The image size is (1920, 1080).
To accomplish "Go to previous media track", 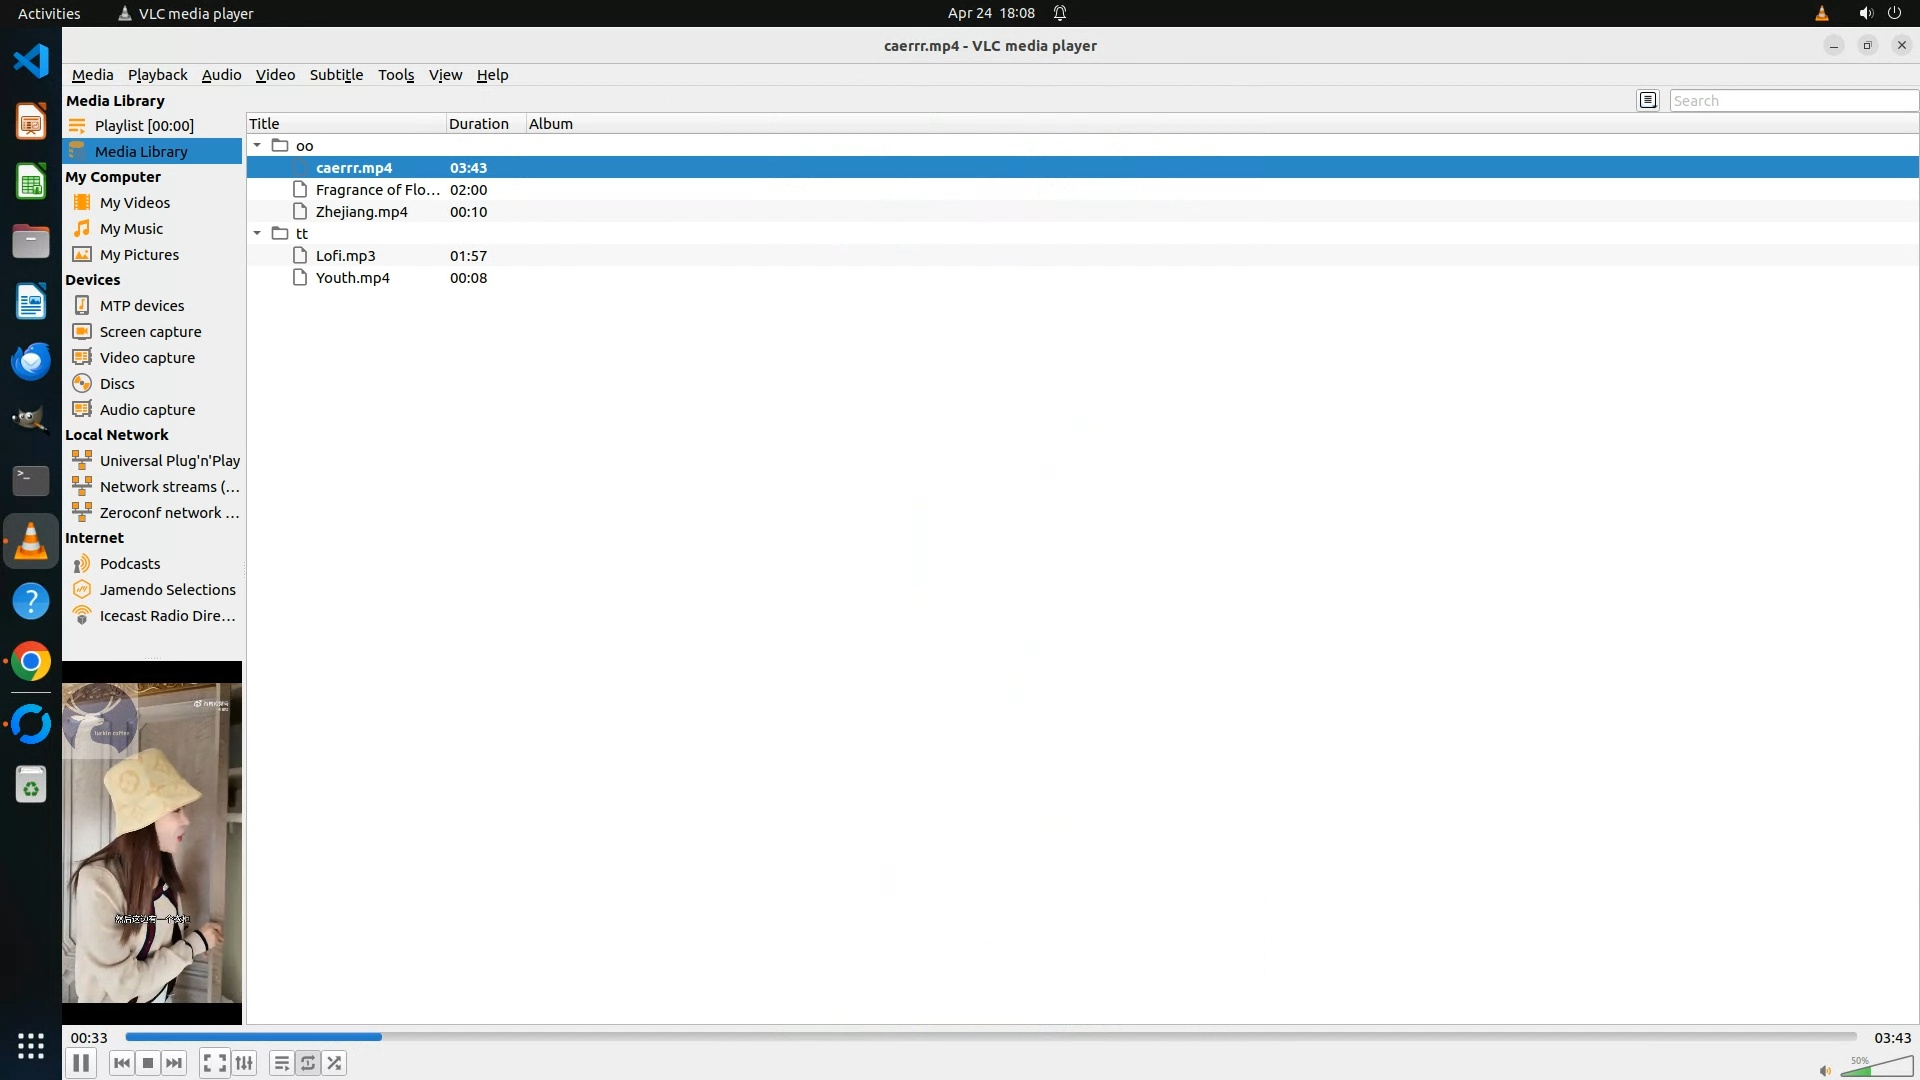I will (x=121, y=1063).
